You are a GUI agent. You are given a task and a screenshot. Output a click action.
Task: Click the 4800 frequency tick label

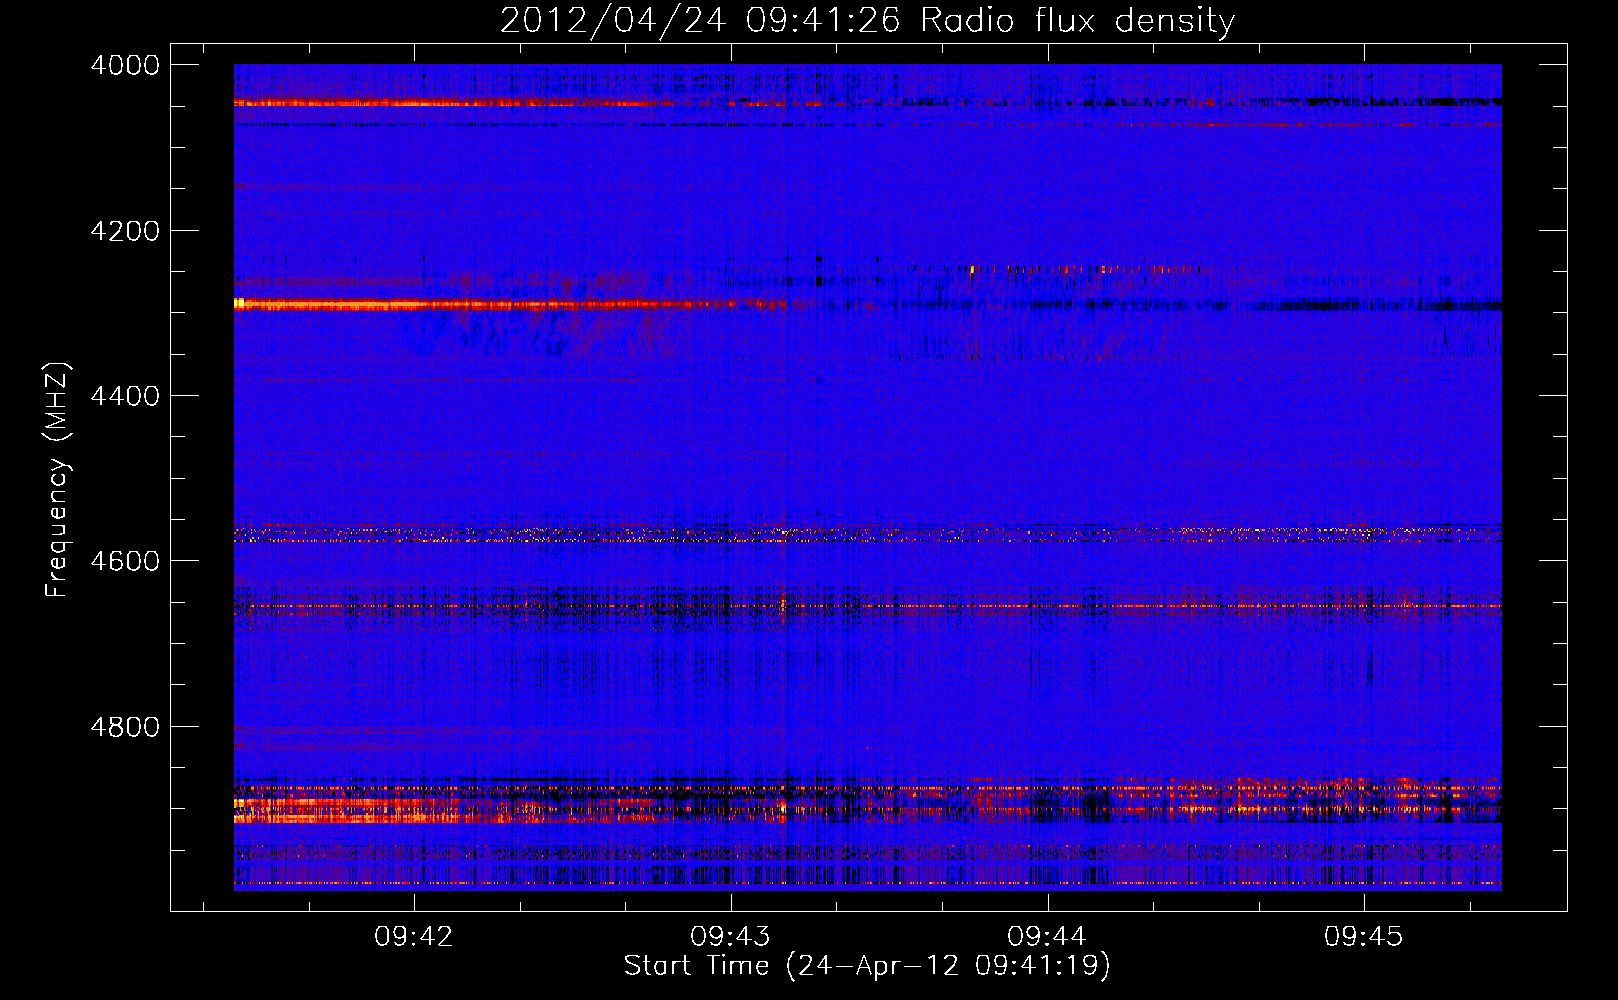click(125, 726)
